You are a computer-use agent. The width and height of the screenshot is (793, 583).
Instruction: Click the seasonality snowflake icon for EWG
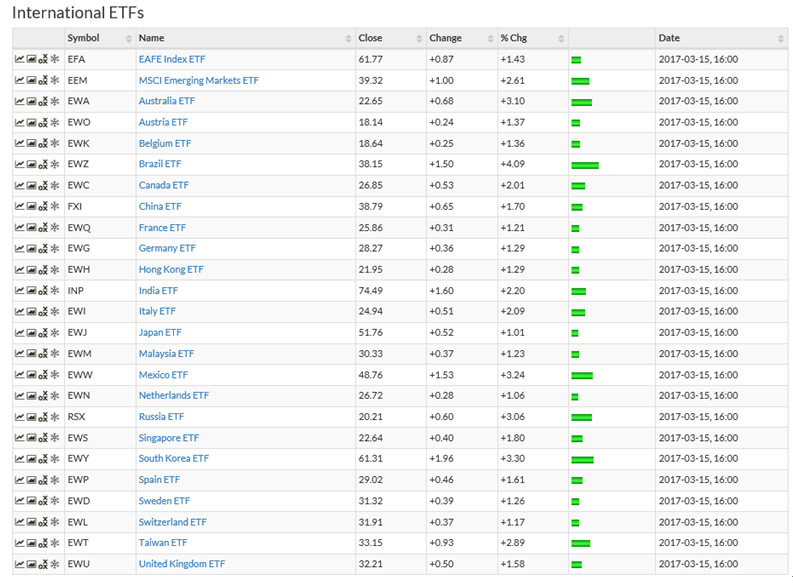point(55,248)
